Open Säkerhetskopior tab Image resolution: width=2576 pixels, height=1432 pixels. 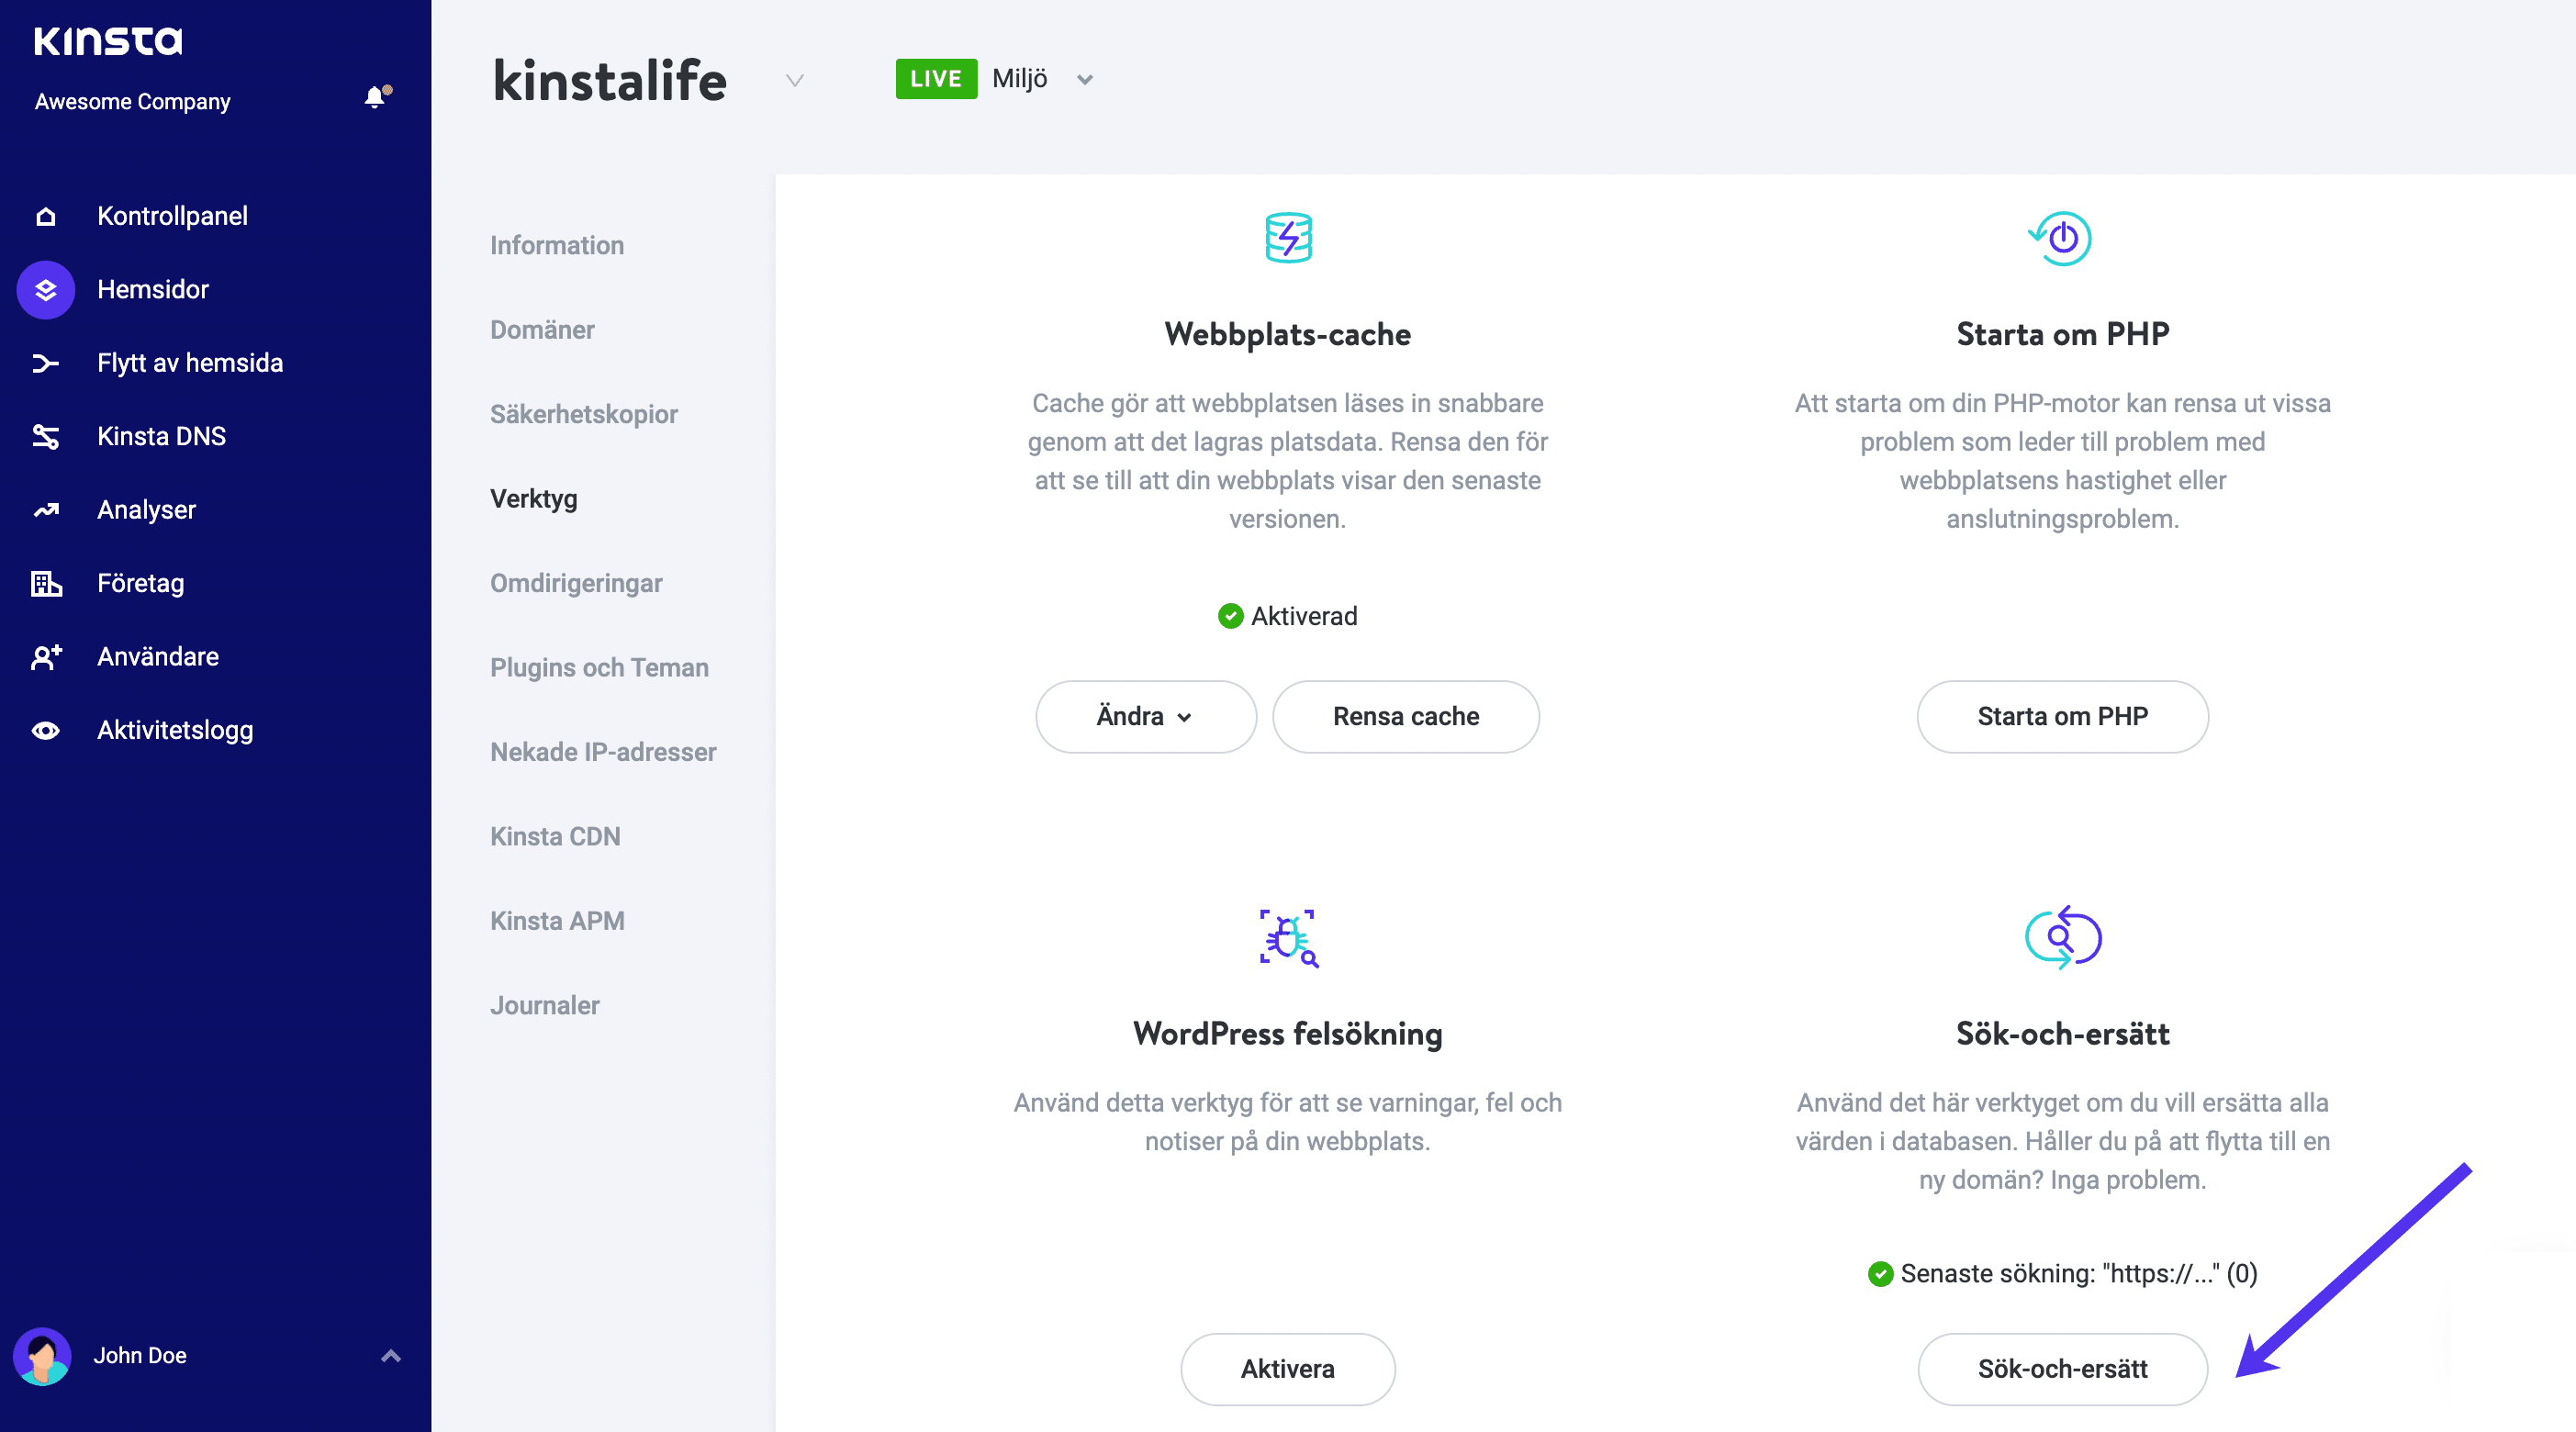point(584,414)
